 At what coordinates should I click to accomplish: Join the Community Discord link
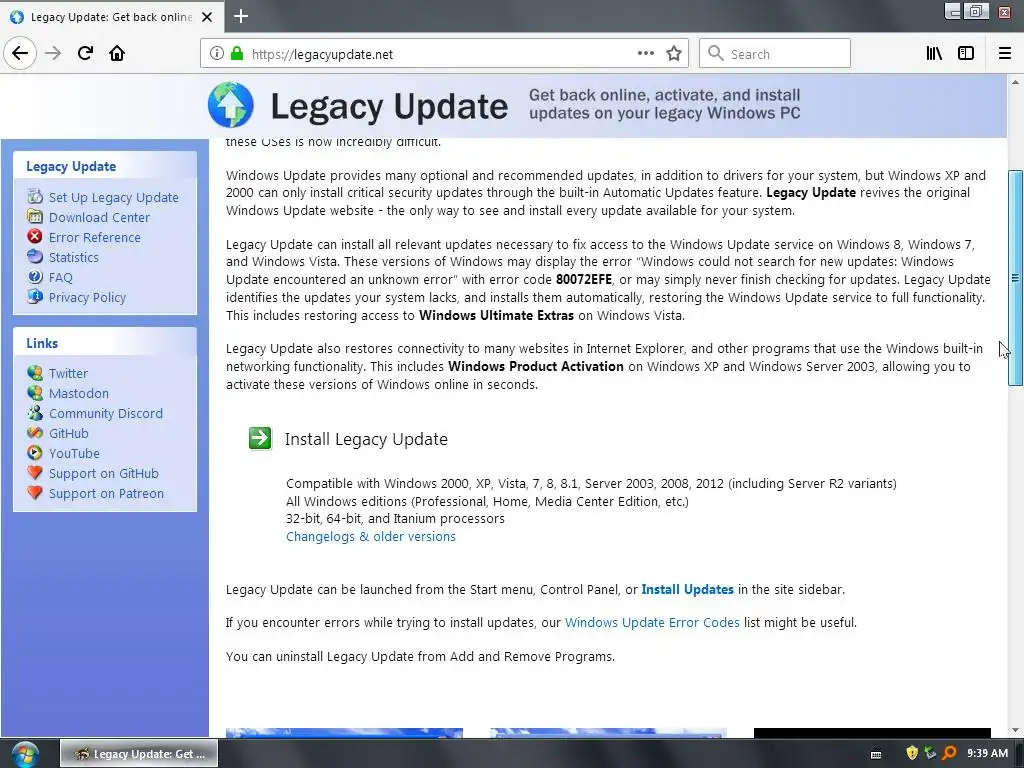click(x=106, y=413)
